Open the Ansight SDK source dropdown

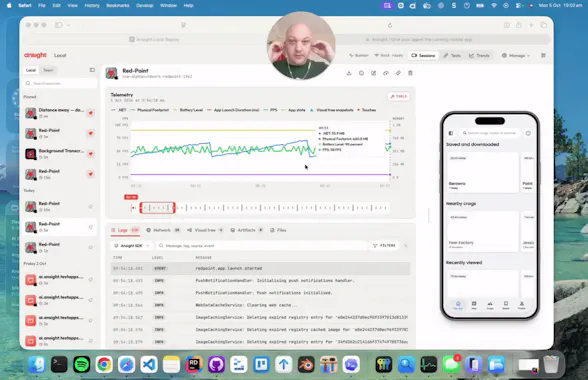point(132,246)
